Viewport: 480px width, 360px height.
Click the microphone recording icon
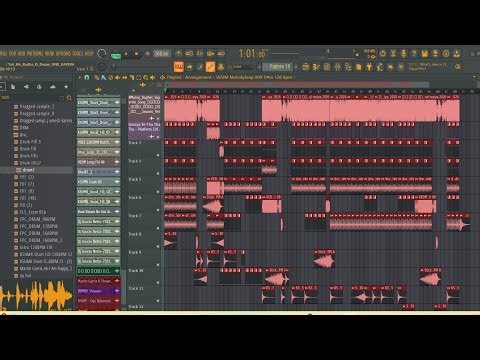pos(403,54)
